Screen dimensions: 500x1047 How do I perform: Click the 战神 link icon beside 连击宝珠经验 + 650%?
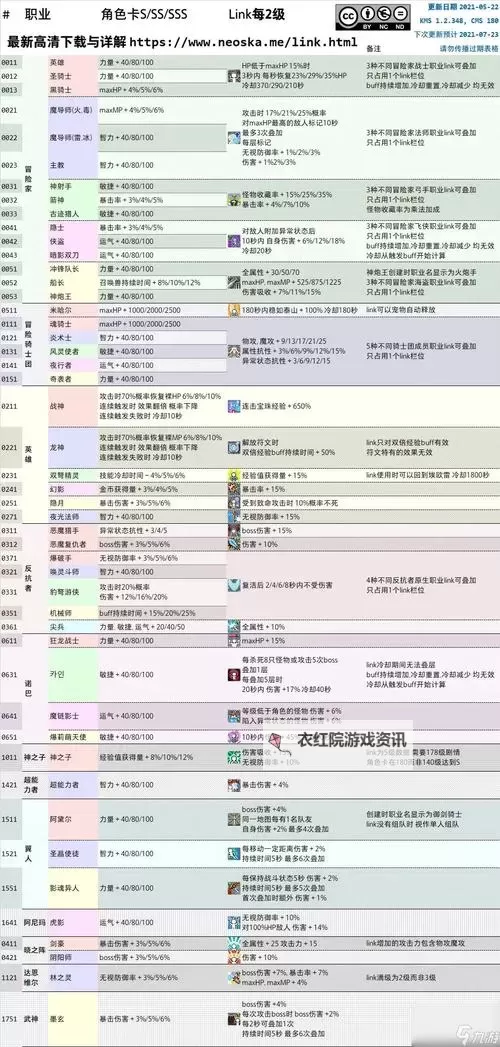coord(234,406)
